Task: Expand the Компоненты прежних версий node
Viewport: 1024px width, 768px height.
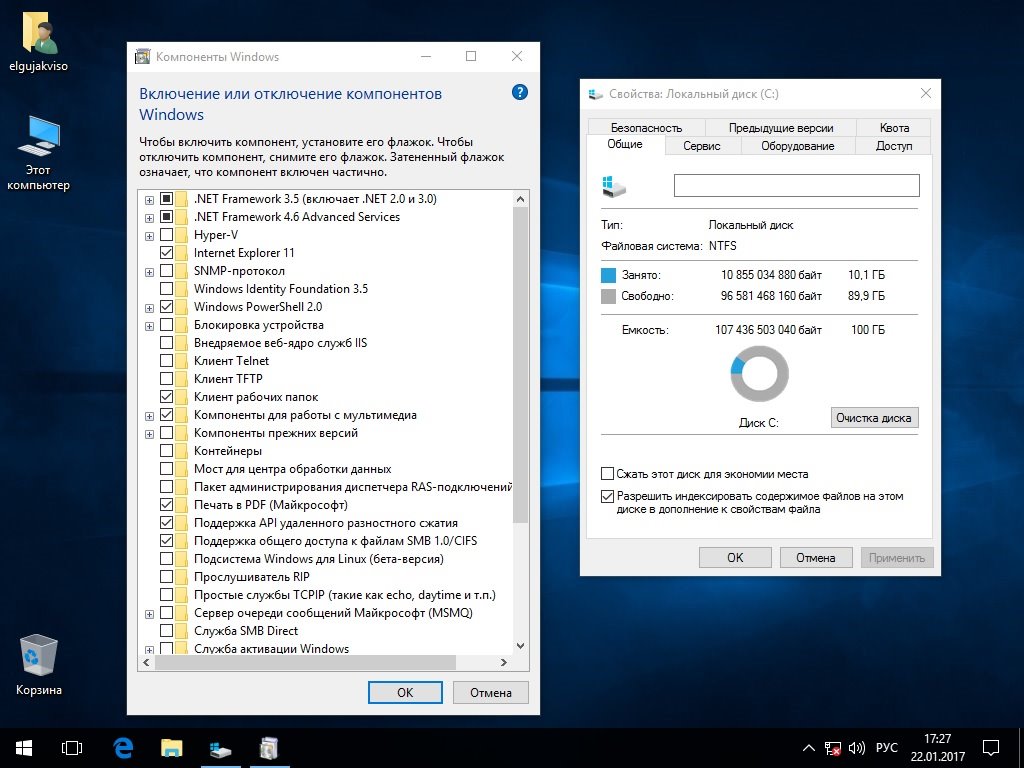Action: click(149, 433)
